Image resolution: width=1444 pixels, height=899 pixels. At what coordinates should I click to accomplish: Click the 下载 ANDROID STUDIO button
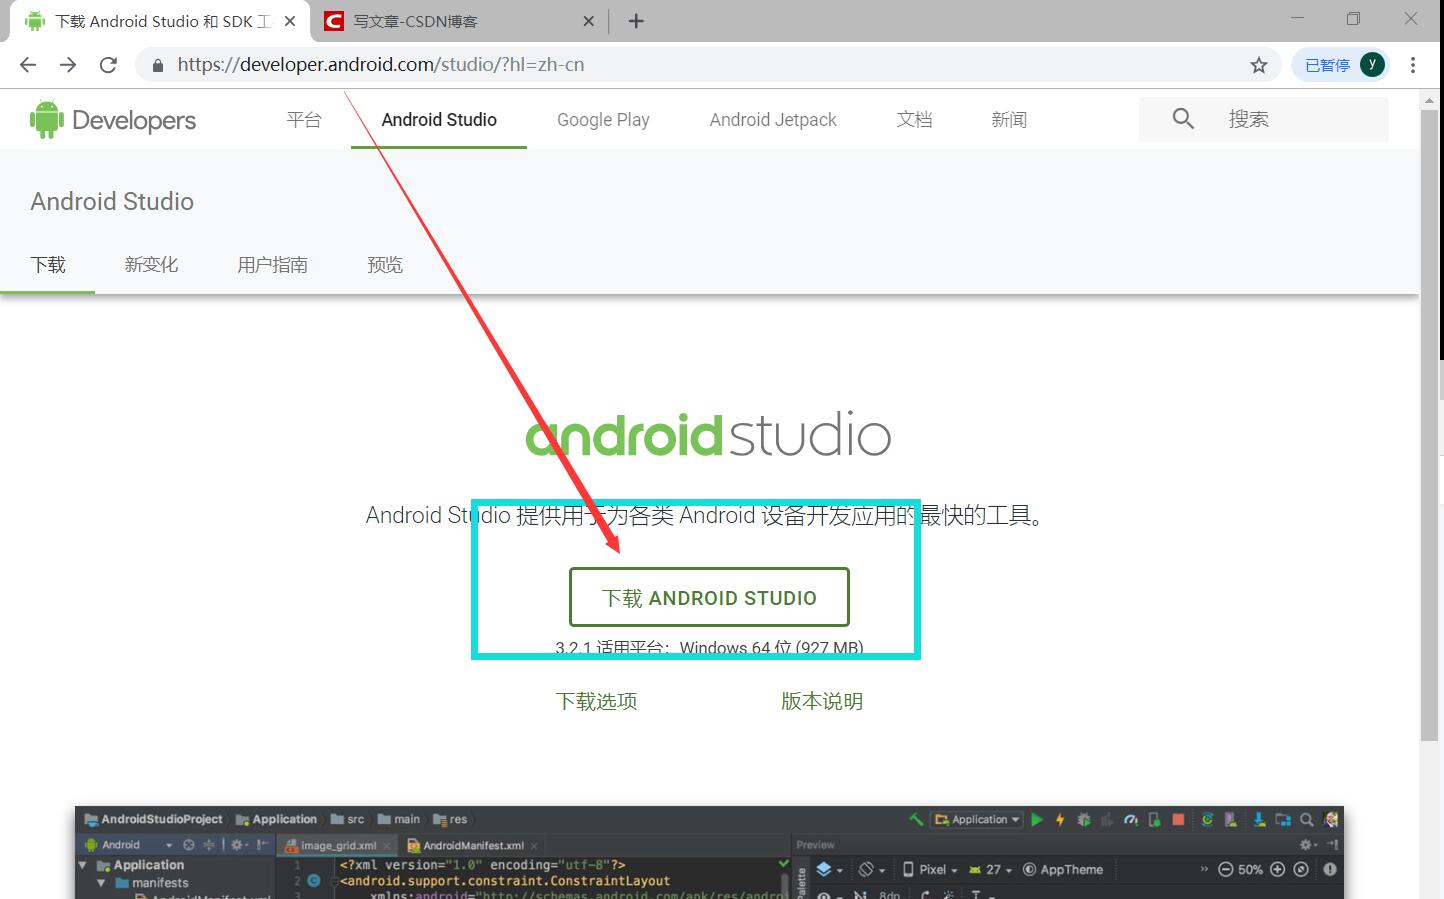click(709, 597)
